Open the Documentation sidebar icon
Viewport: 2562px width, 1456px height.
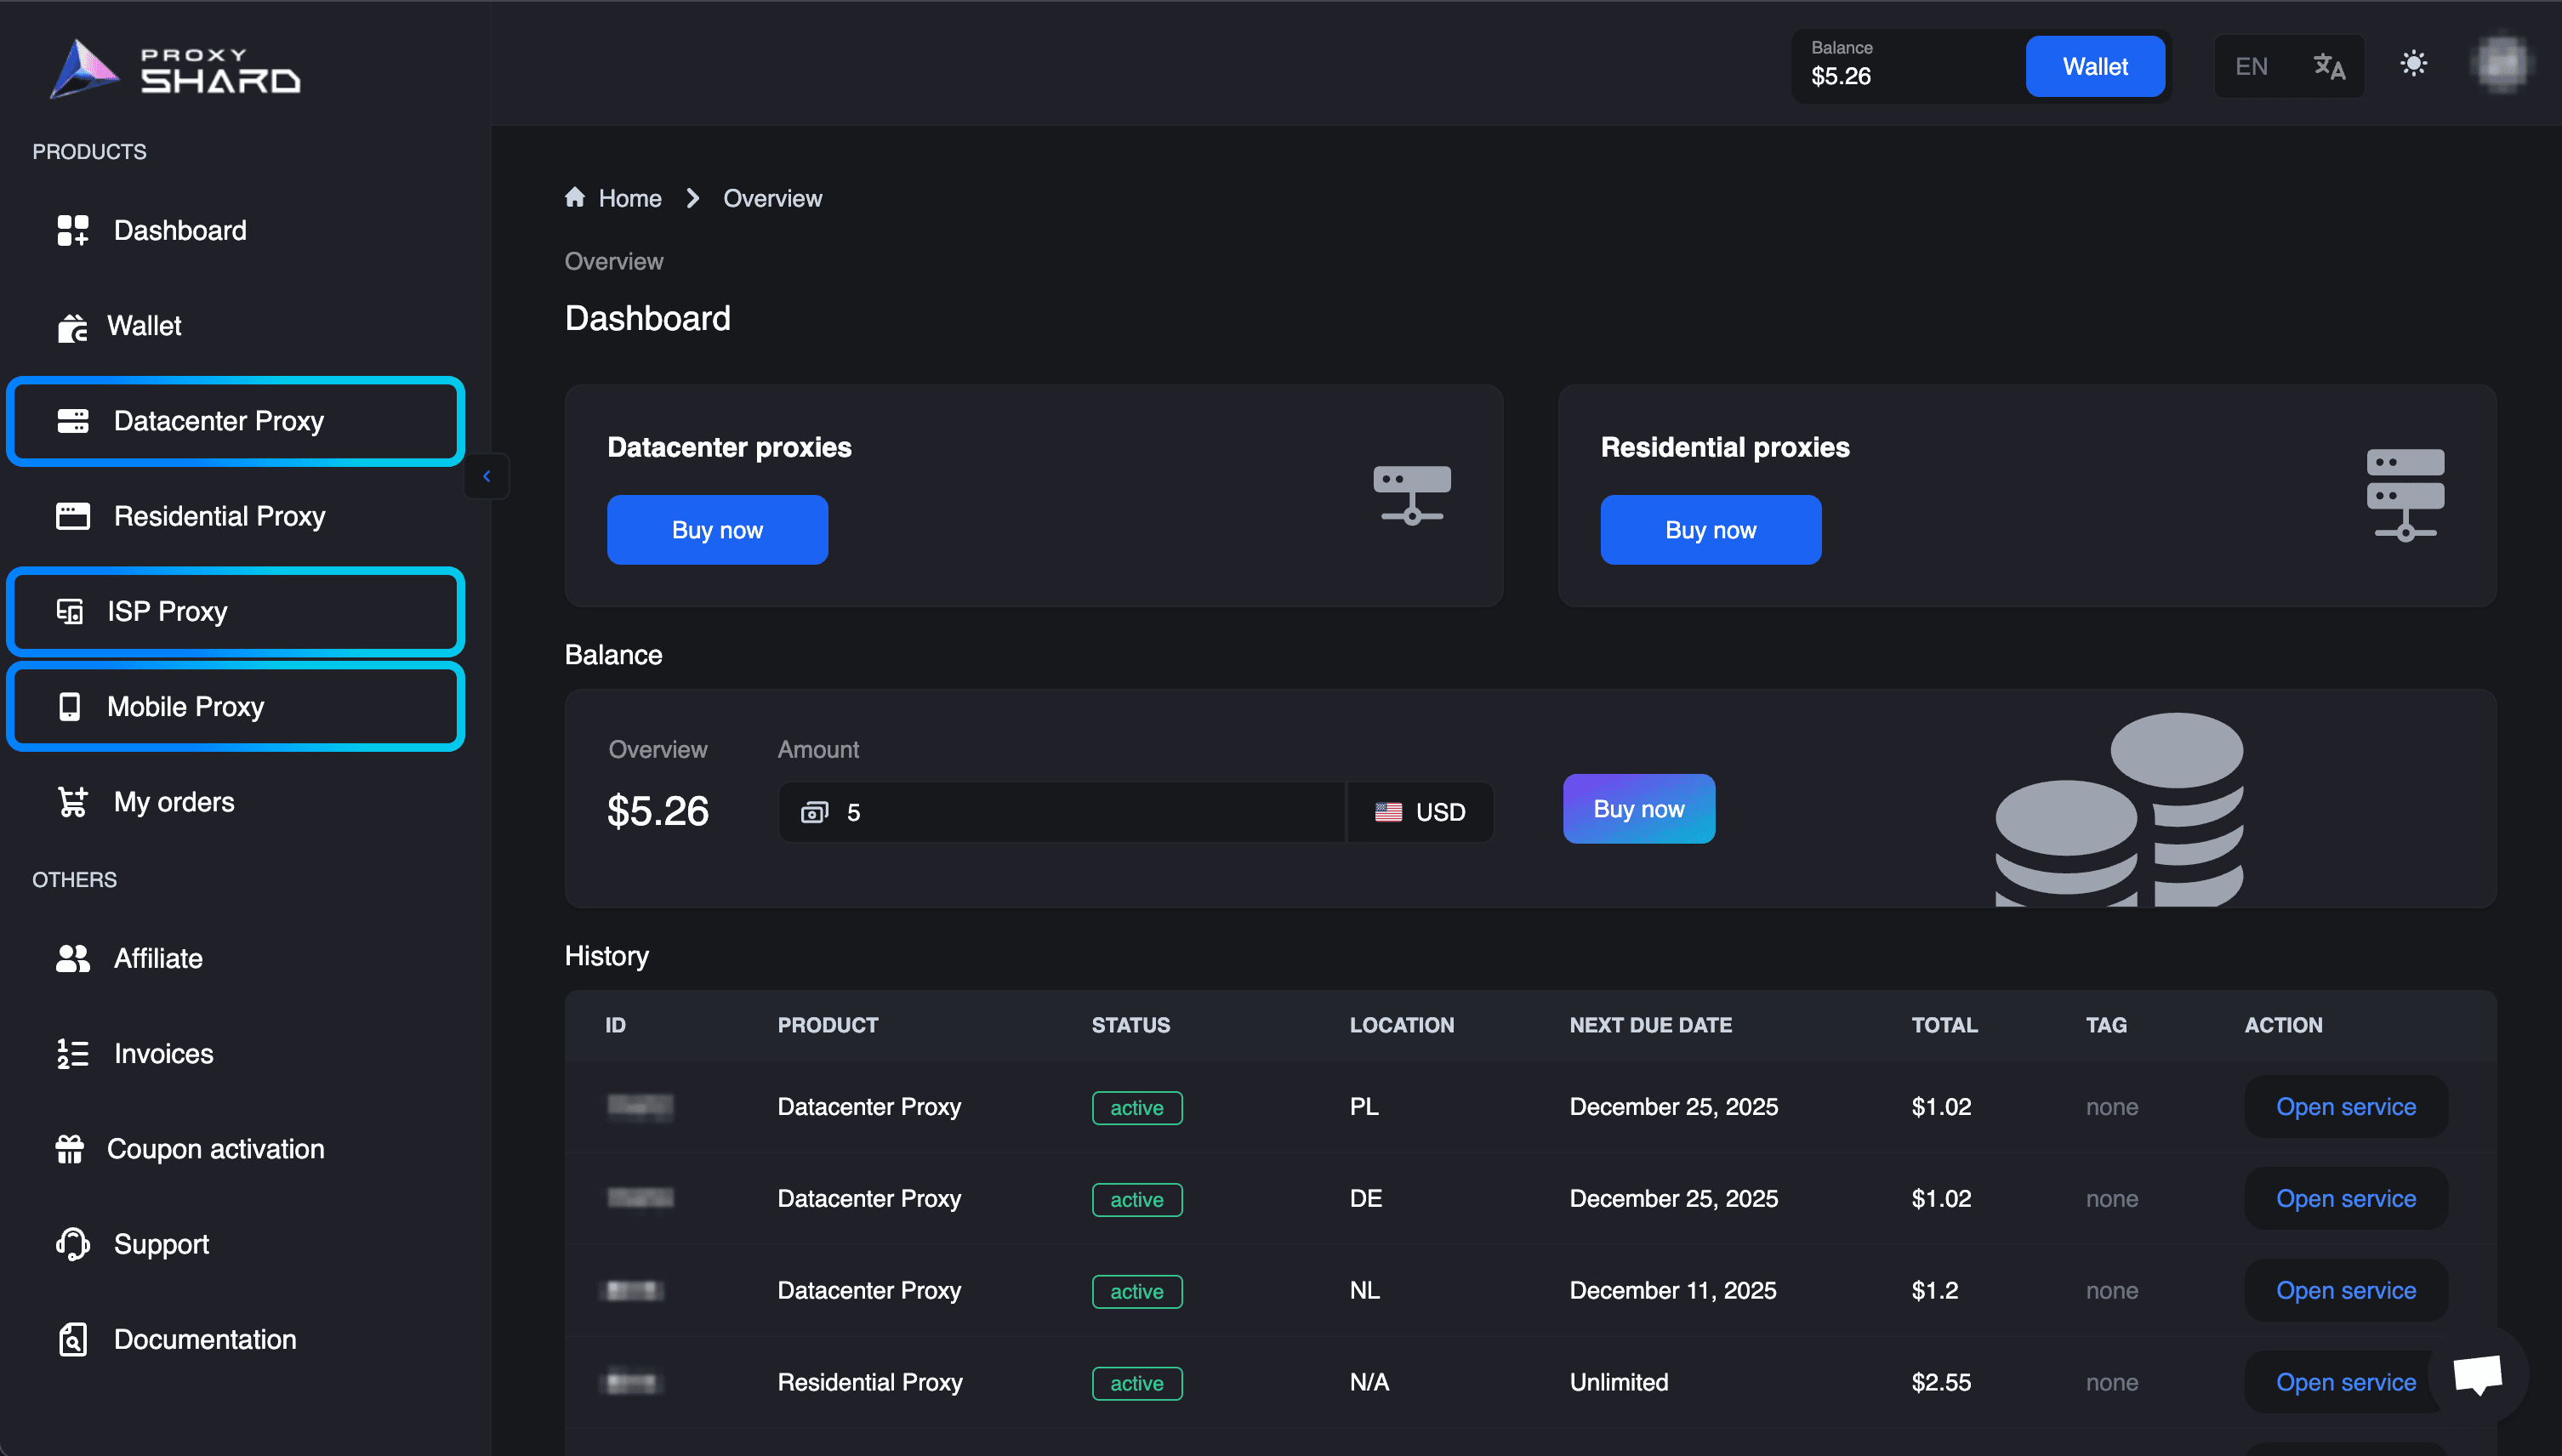[72, 1339]
